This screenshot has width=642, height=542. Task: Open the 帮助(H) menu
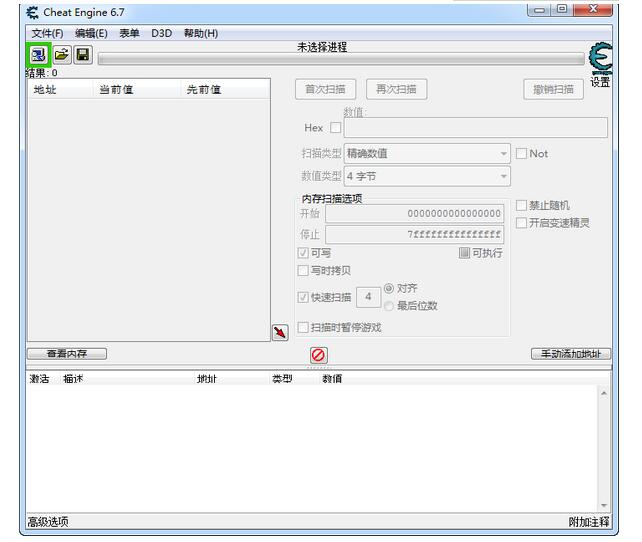[200, 33]
